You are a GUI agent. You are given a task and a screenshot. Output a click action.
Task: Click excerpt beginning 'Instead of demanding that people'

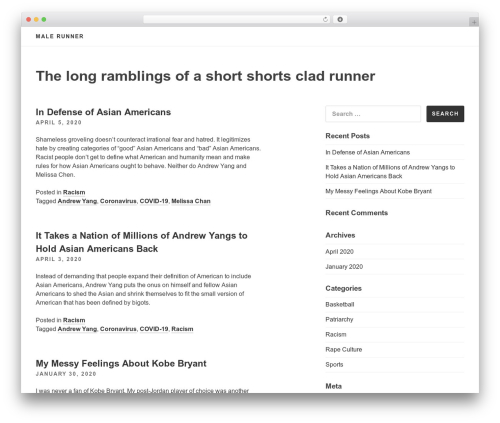pos(143,289)
